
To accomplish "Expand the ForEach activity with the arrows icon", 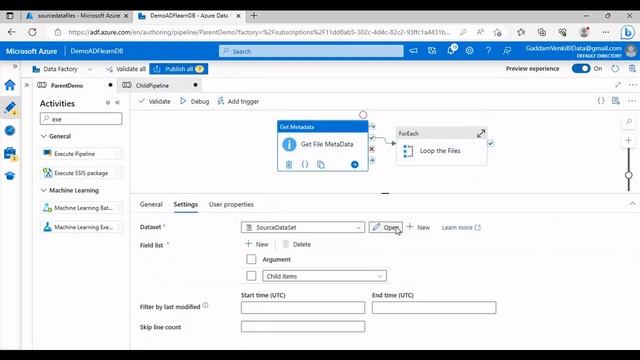I will point(481,133).
